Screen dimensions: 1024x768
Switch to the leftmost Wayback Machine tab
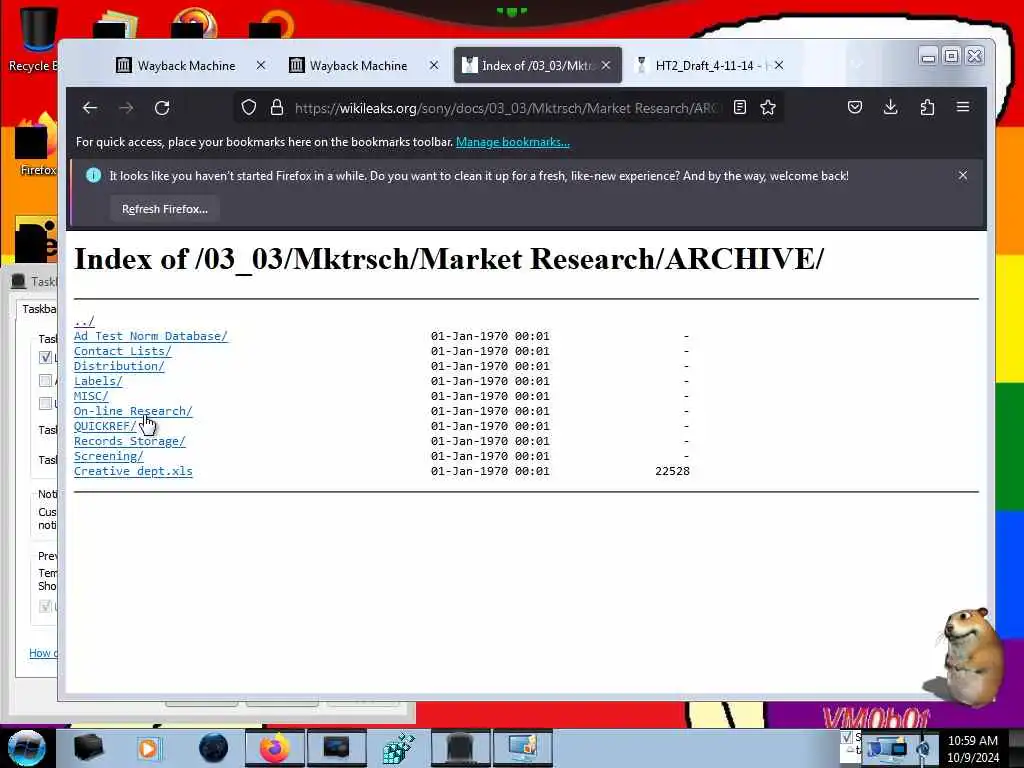(186, 65)
